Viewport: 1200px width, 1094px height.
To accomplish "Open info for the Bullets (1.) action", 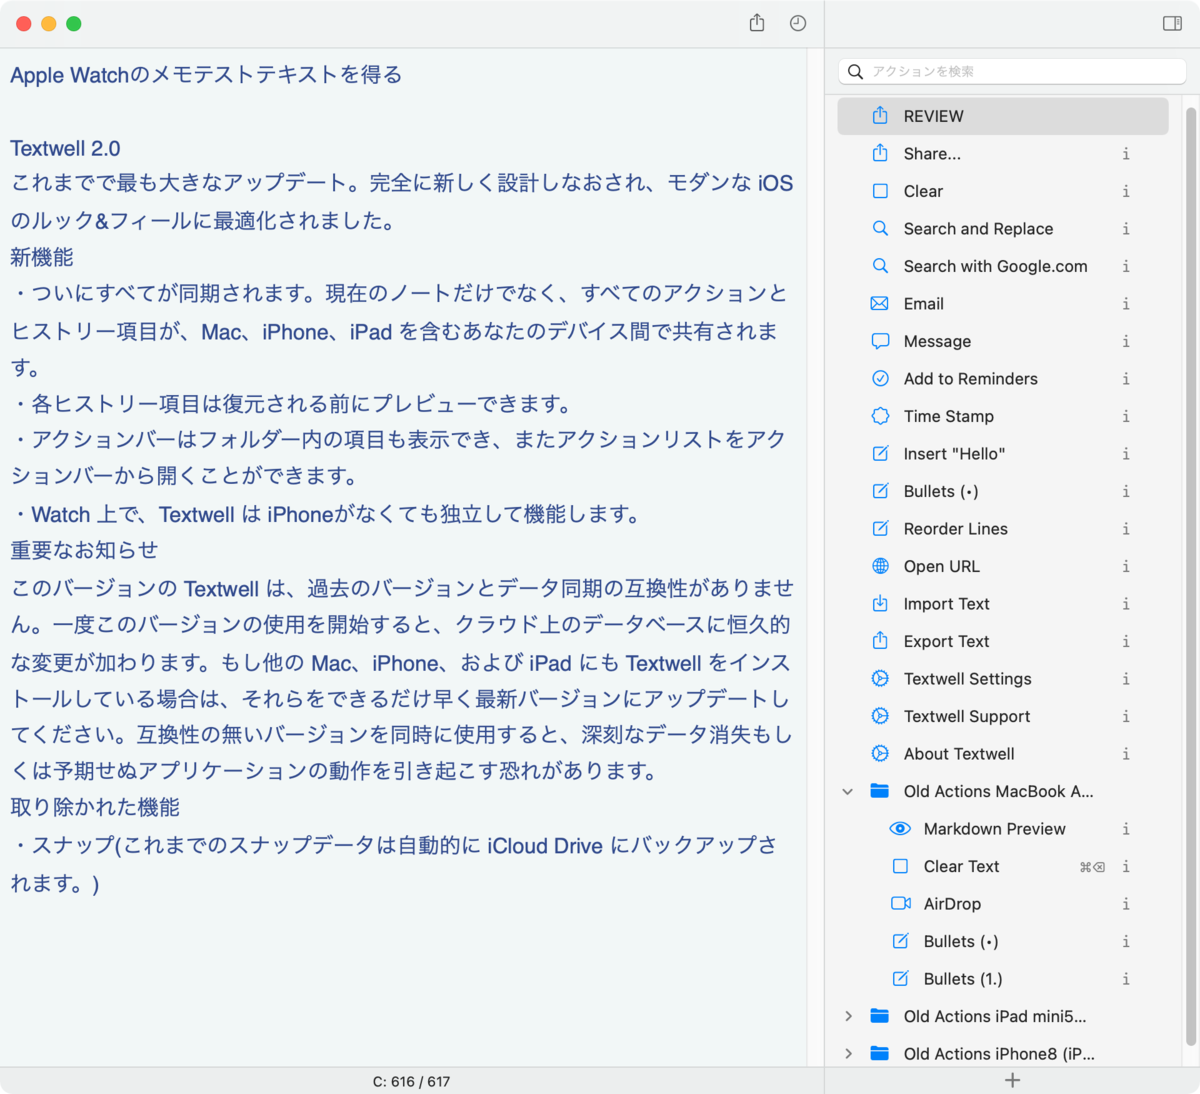I will point(1126,978).
